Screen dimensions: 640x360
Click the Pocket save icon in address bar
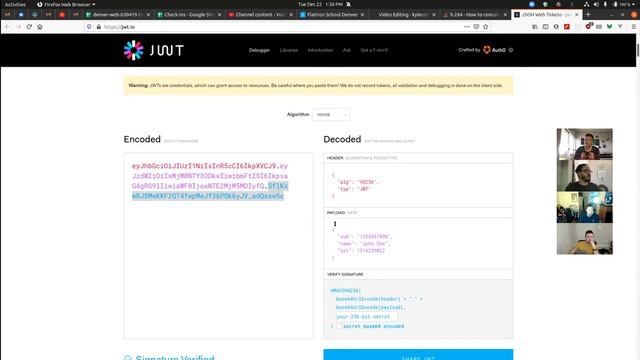click(x=476, y=27)
